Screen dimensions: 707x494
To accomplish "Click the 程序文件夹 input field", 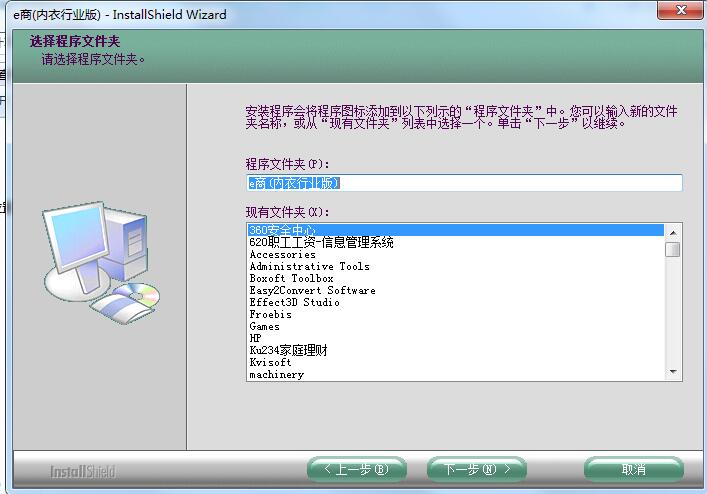I will click(464, 183).
